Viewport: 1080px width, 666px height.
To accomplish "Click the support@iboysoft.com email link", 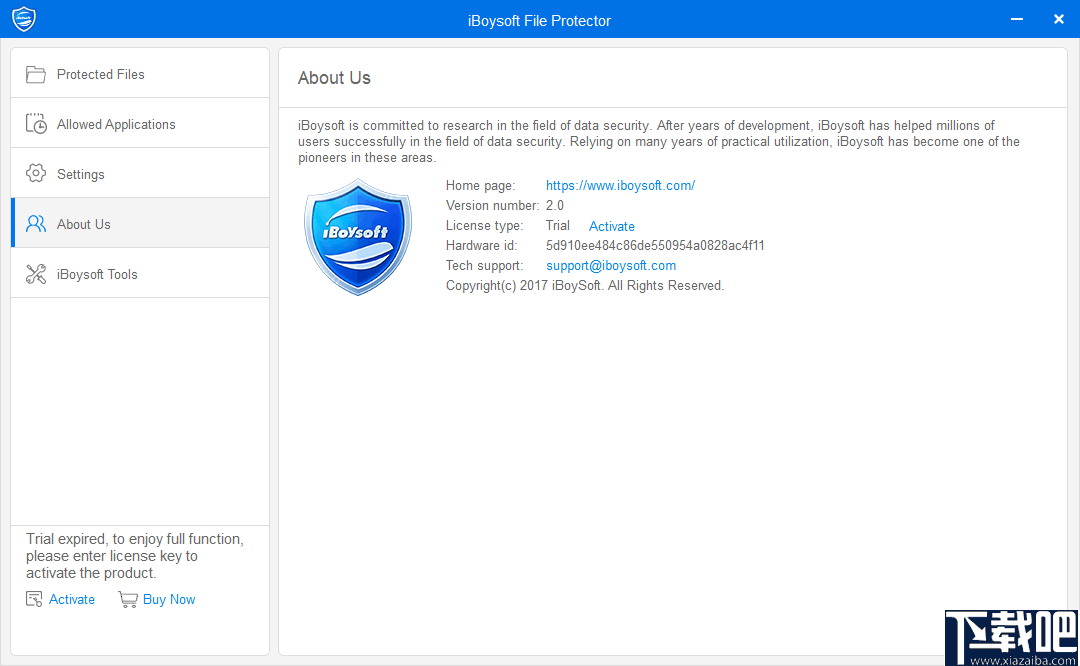I will [611, 265].
